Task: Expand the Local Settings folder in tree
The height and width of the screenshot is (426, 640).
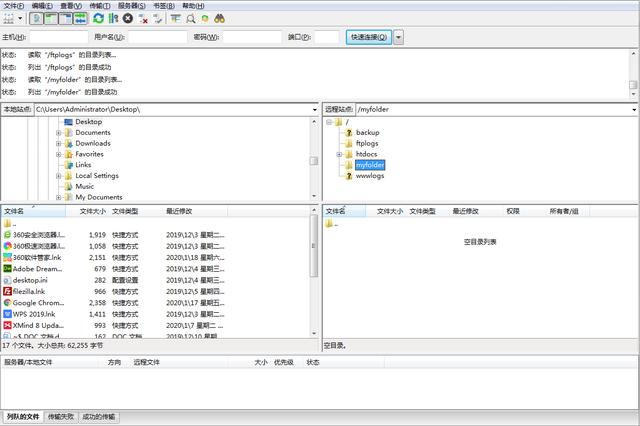Action: [x=58, y=176]
